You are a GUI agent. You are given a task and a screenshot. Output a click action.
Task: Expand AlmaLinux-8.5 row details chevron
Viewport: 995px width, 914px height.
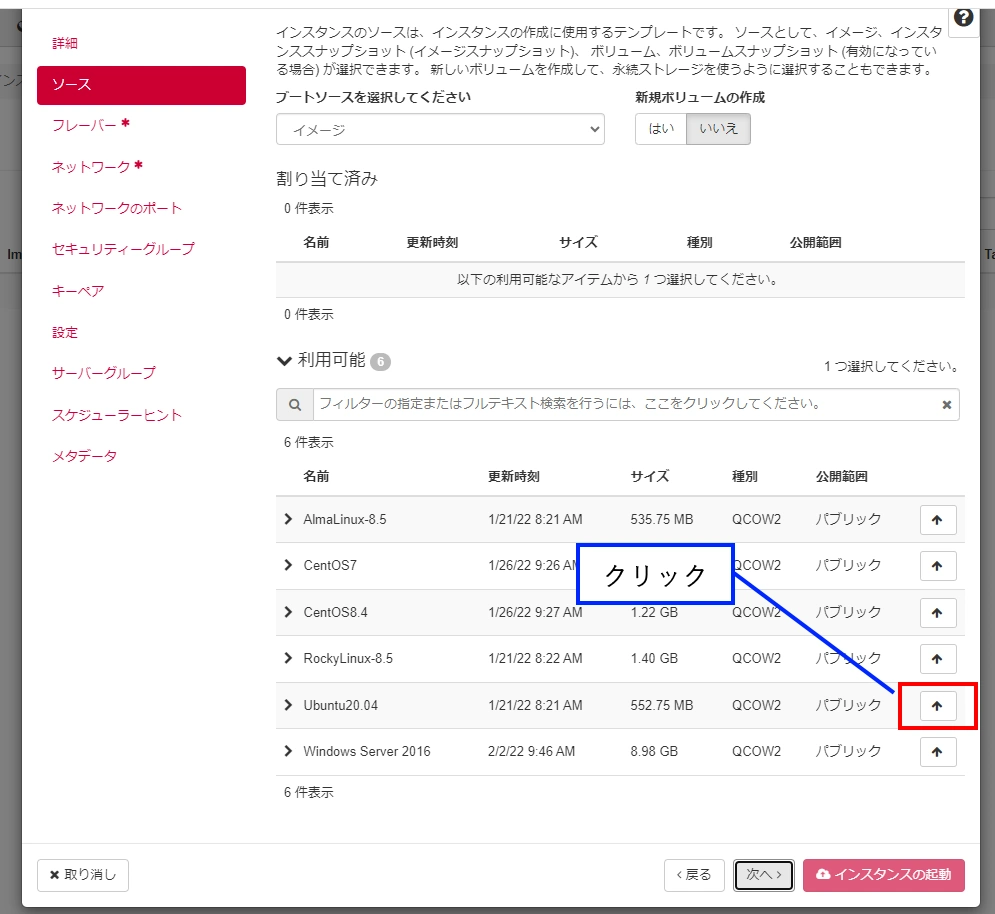[289, 519]
